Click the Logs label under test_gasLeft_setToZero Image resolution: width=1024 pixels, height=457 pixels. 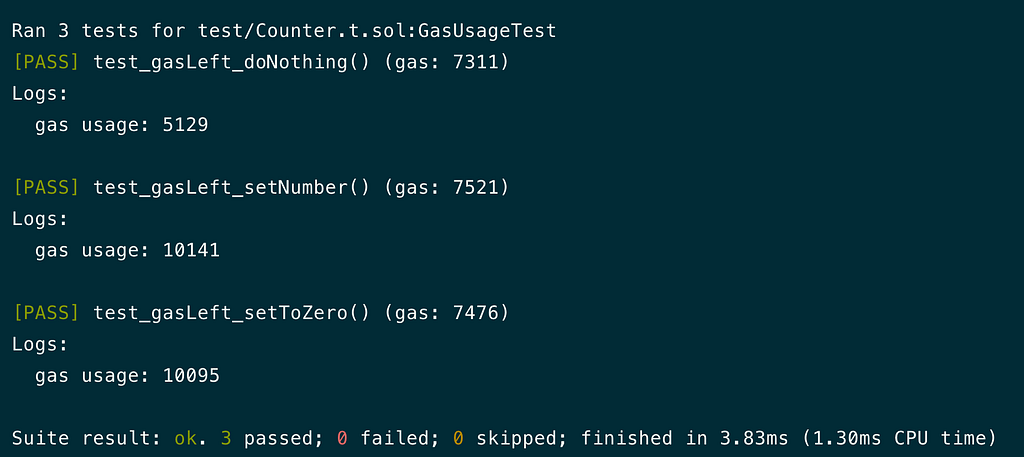tap(40, 344)
